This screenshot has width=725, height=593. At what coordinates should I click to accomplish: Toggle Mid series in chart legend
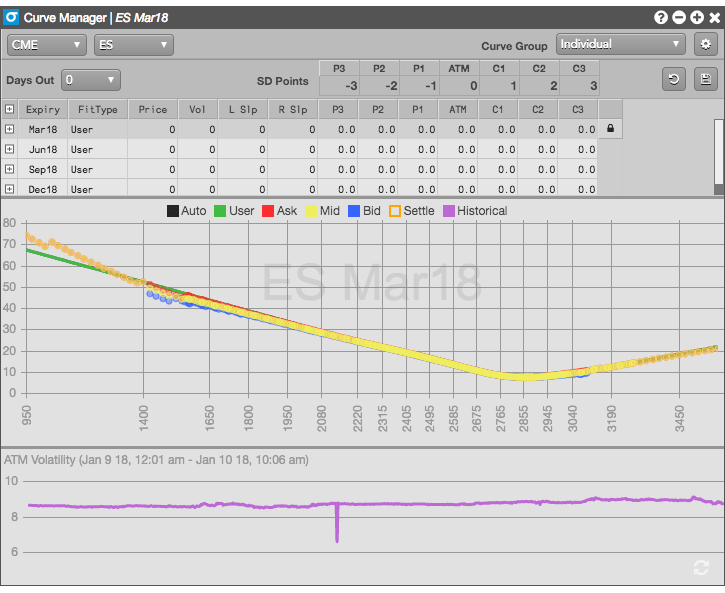pyautogui.click(x=322, y=211)
